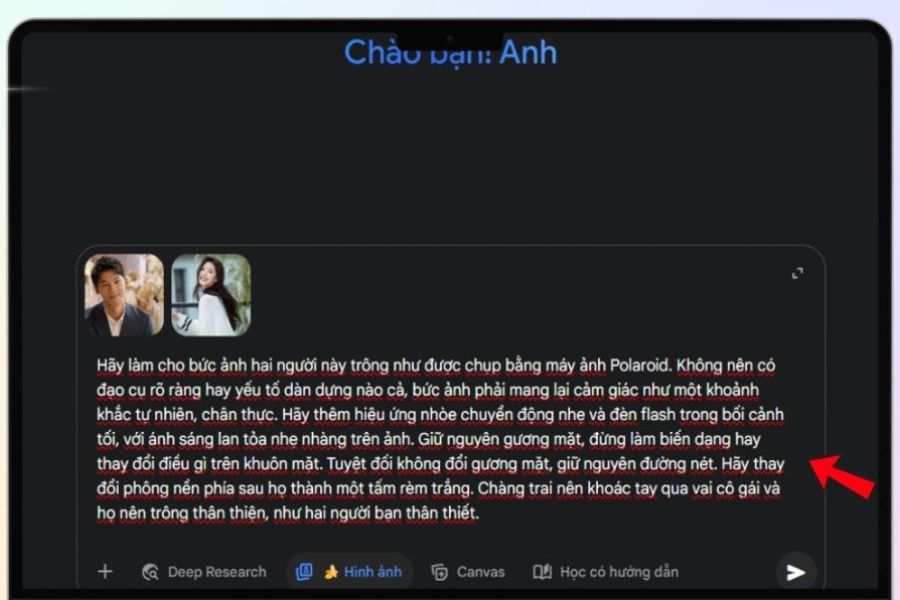Click the plus icon to add files

click(x=105, y=571)
